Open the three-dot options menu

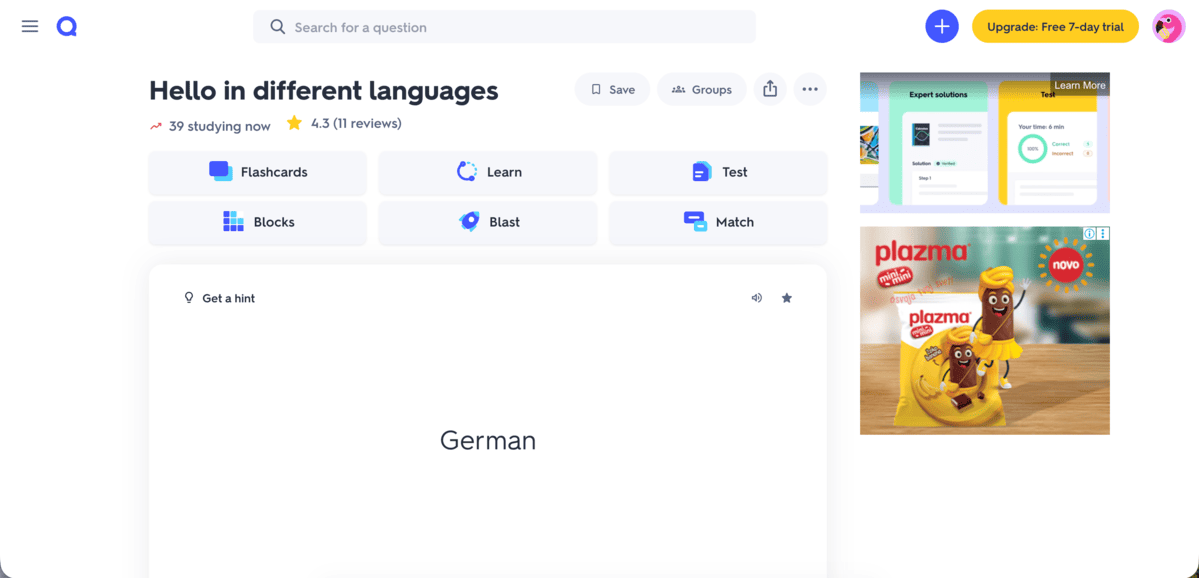click(810, 89)
